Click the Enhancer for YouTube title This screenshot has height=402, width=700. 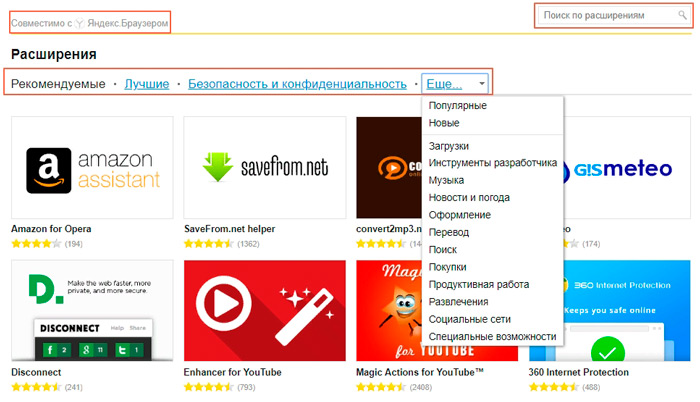[x=233, y=372]
